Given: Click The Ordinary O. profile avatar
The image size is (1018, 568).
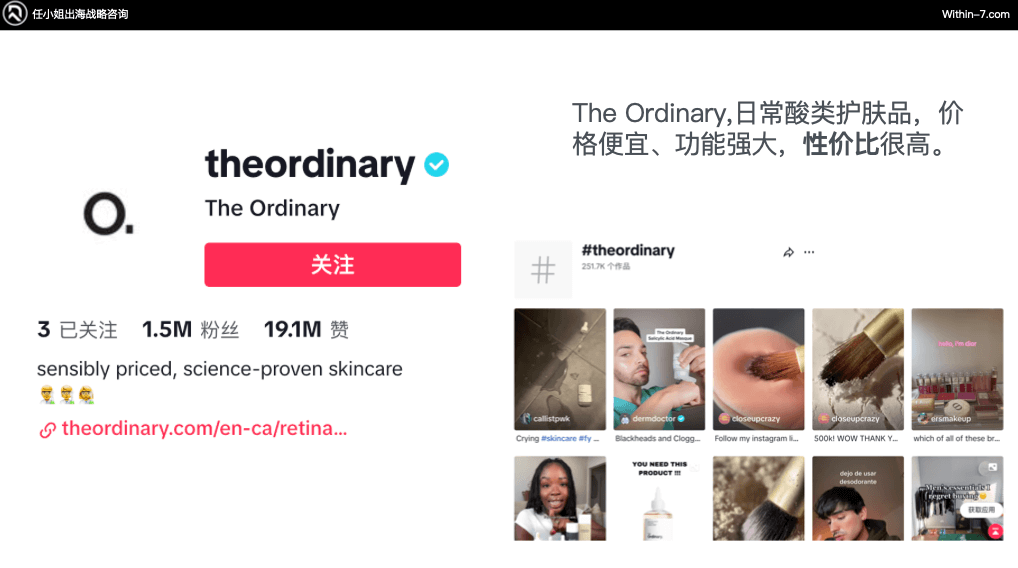Looking at the screenshot, I should pos(108,213).
